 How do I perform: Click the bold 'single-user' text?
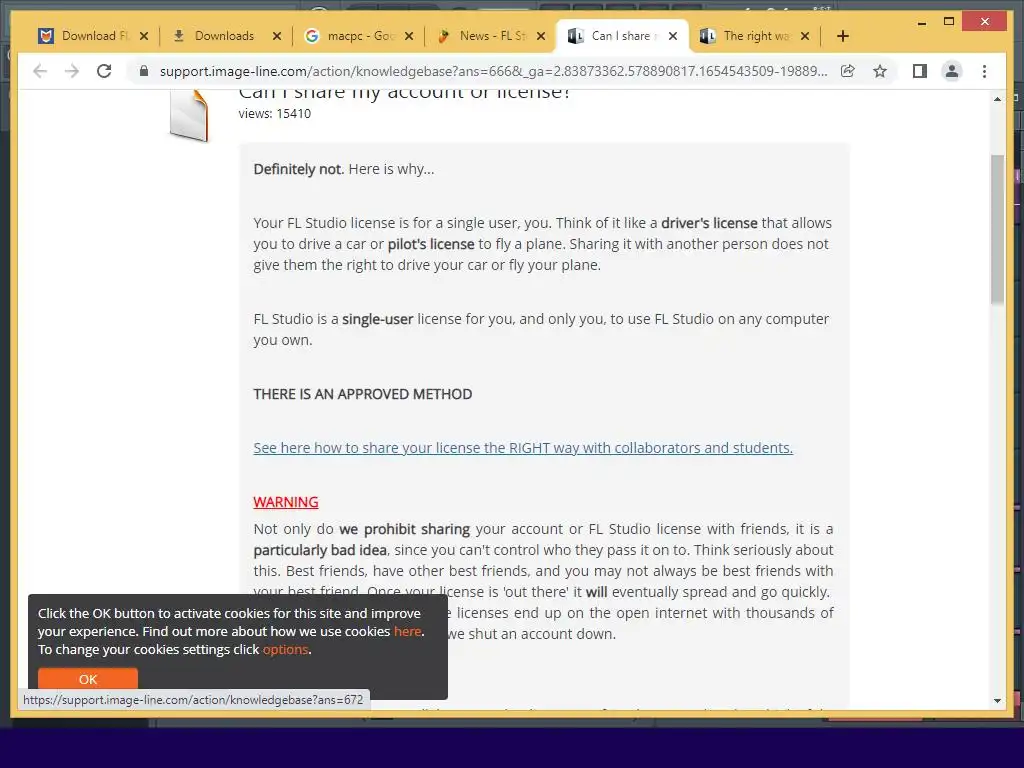tap(377, 319)
